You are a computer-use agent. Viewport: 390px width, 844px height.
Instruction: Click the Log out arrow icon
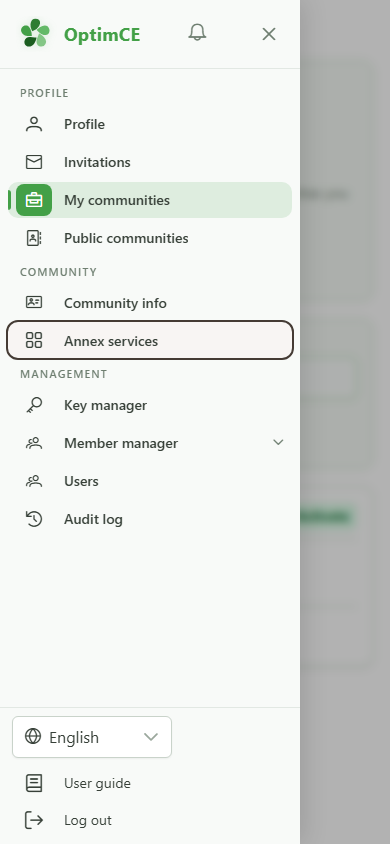point(34,820)
